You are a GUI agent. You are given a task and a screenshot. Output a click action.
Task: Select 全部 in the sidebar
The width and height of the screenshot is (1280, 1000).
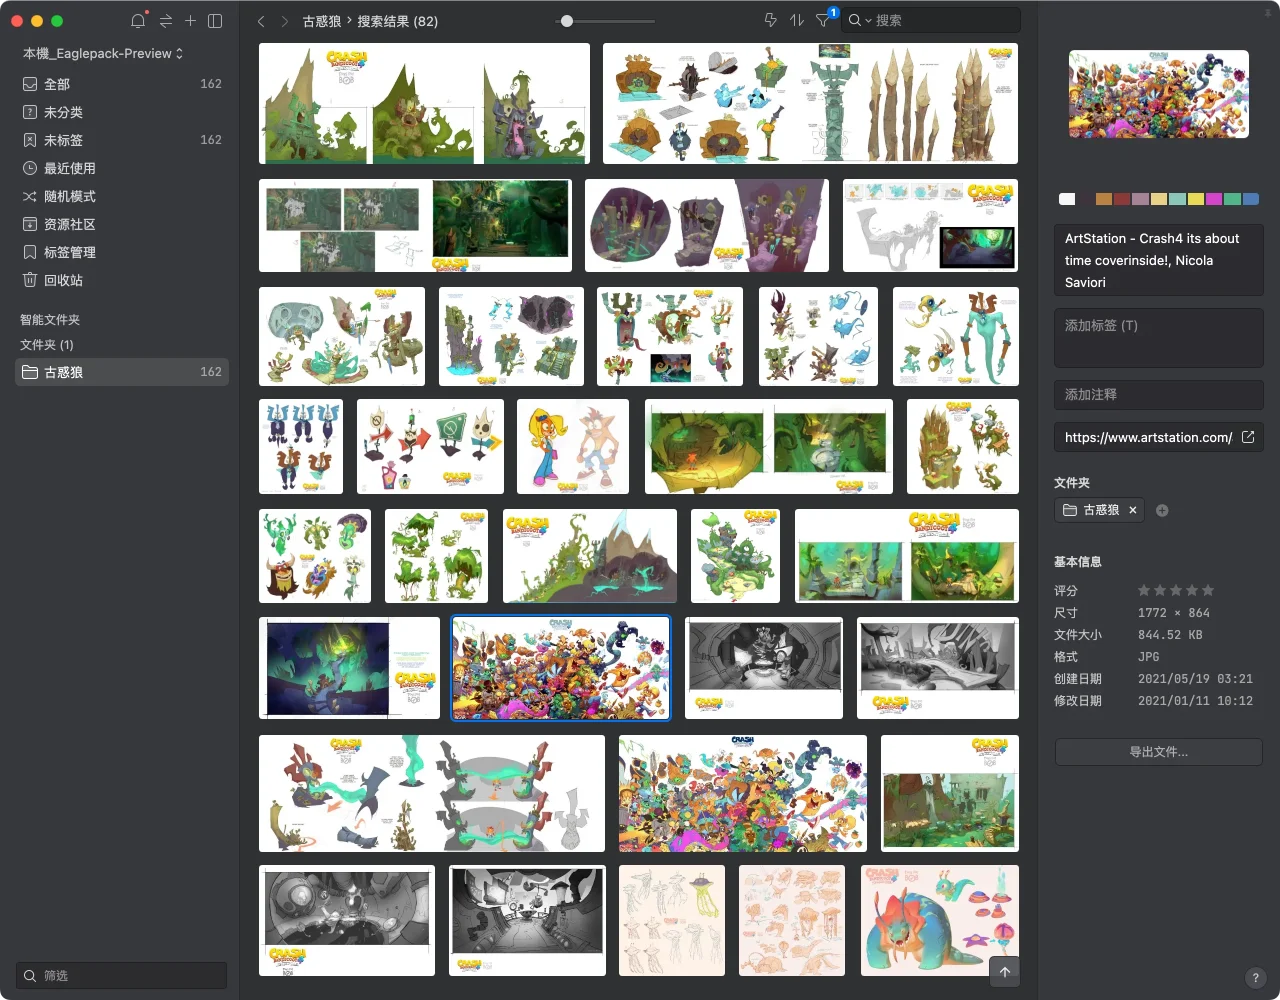pos(121,84)
